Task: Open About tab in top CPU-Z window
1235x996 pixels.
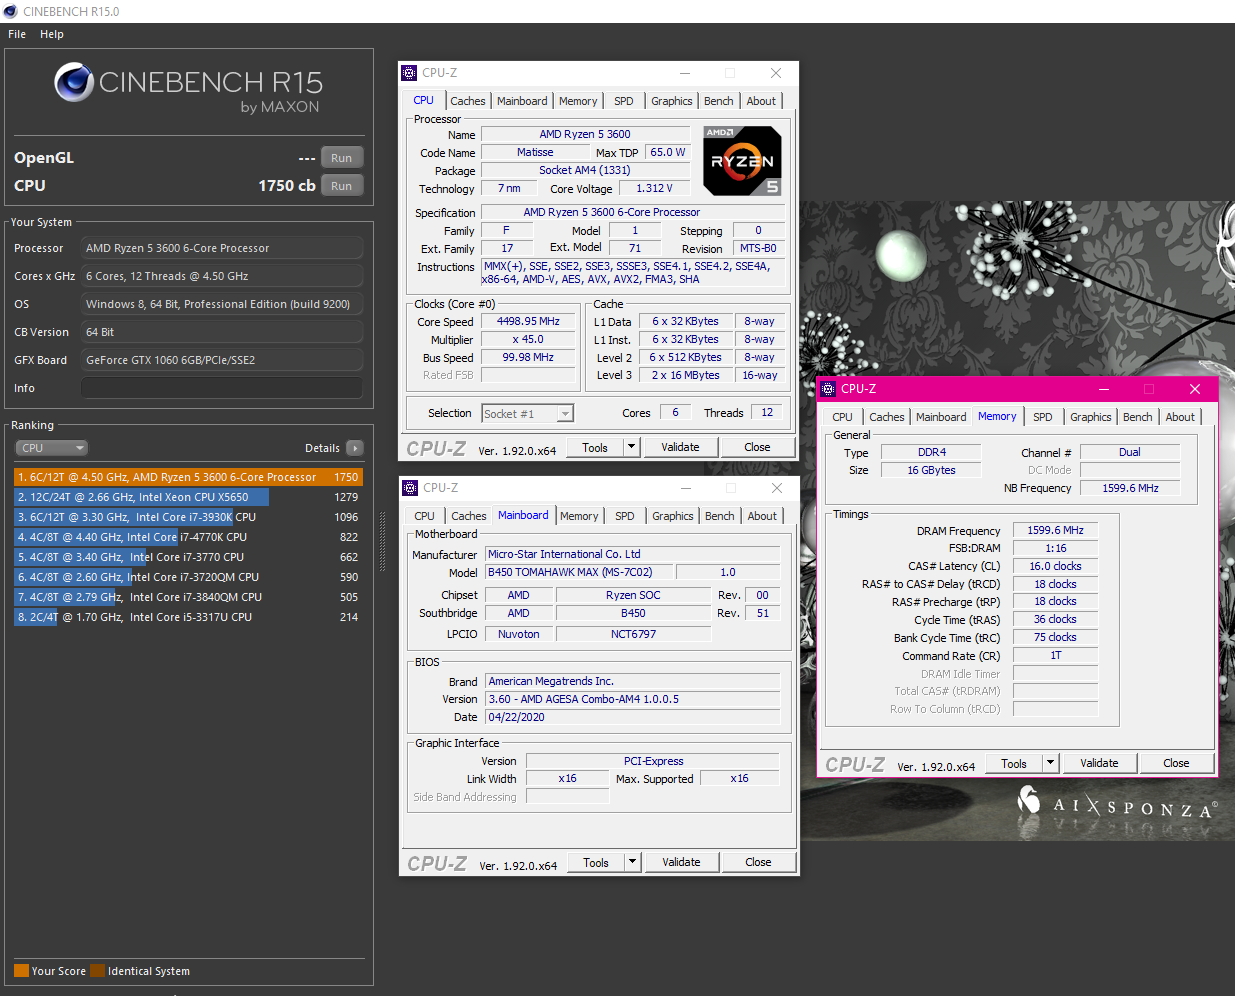Action: [761, 101]
